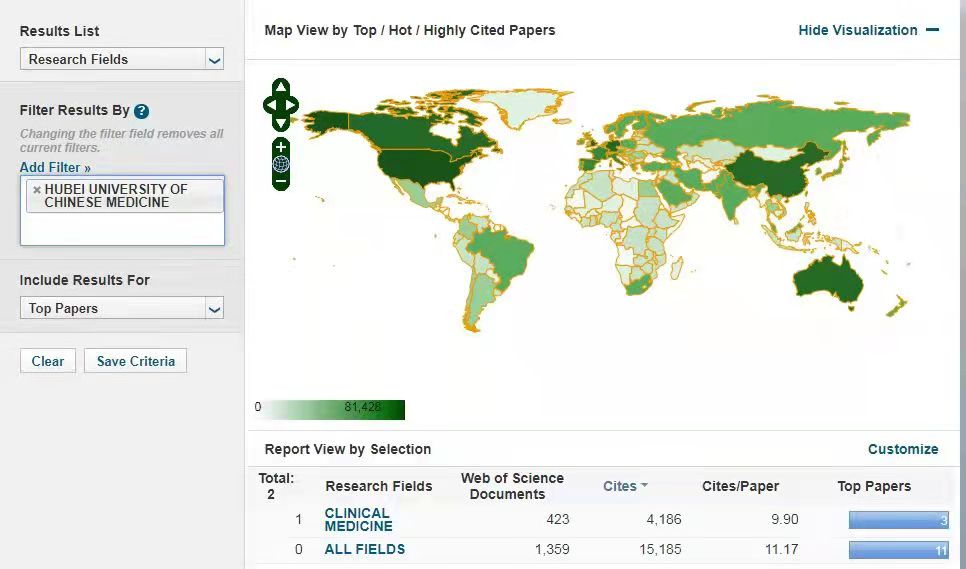Open the Results List dropdown

122,60
